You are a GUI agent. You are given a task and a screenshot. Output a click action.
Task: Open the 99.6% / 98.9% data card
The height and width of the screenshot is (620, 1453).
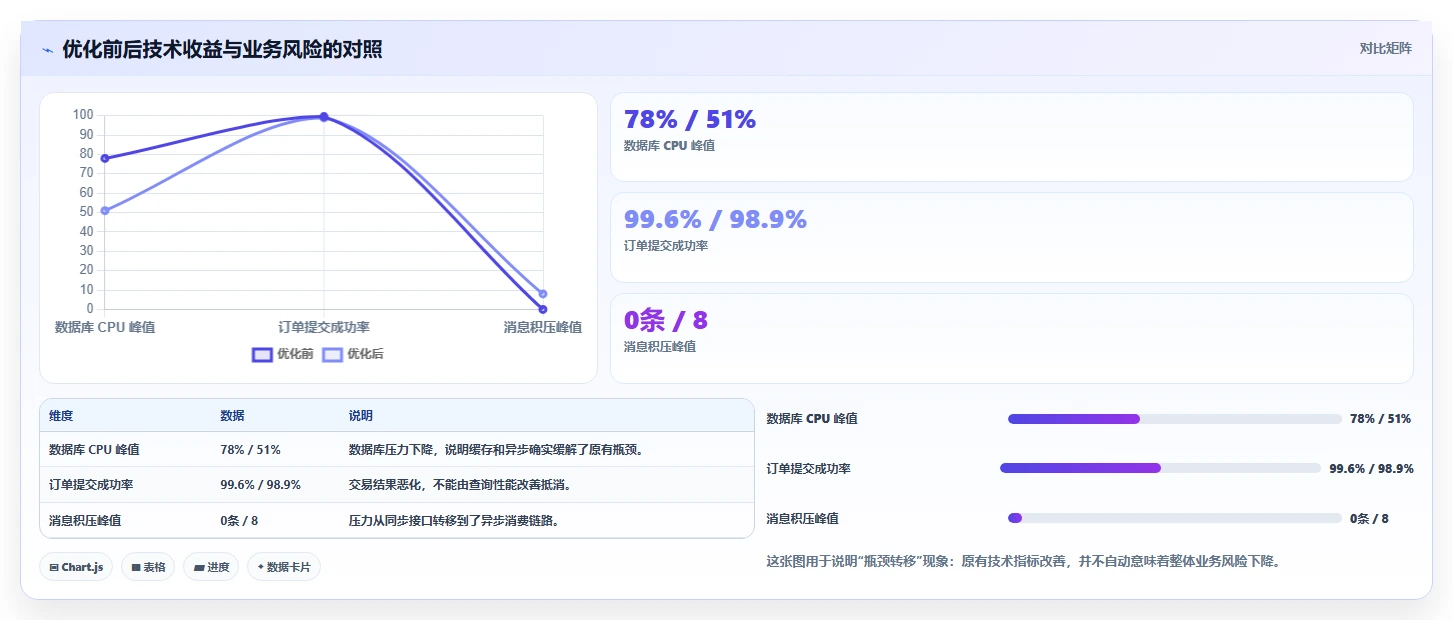(1011, 238)
